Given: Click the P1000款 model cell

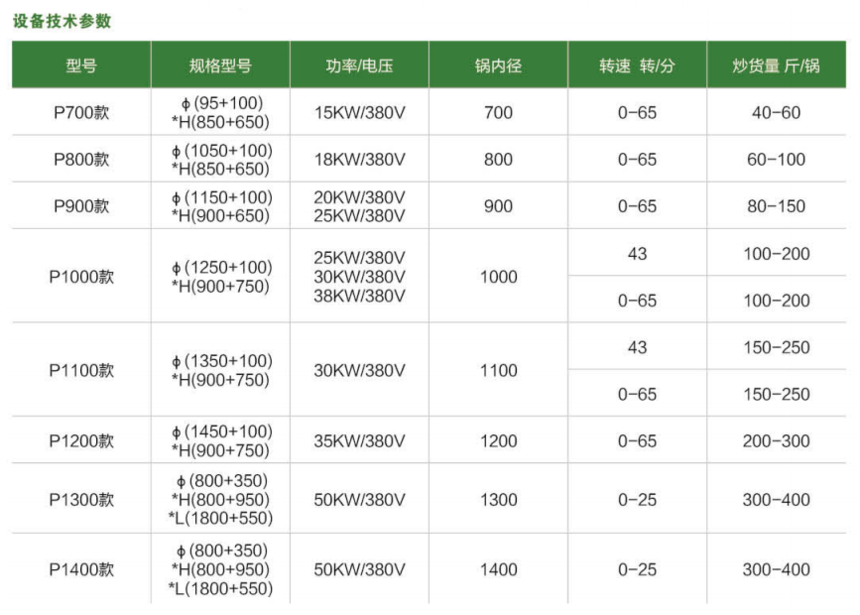Looking at the screenshot, I should [81, 277].
